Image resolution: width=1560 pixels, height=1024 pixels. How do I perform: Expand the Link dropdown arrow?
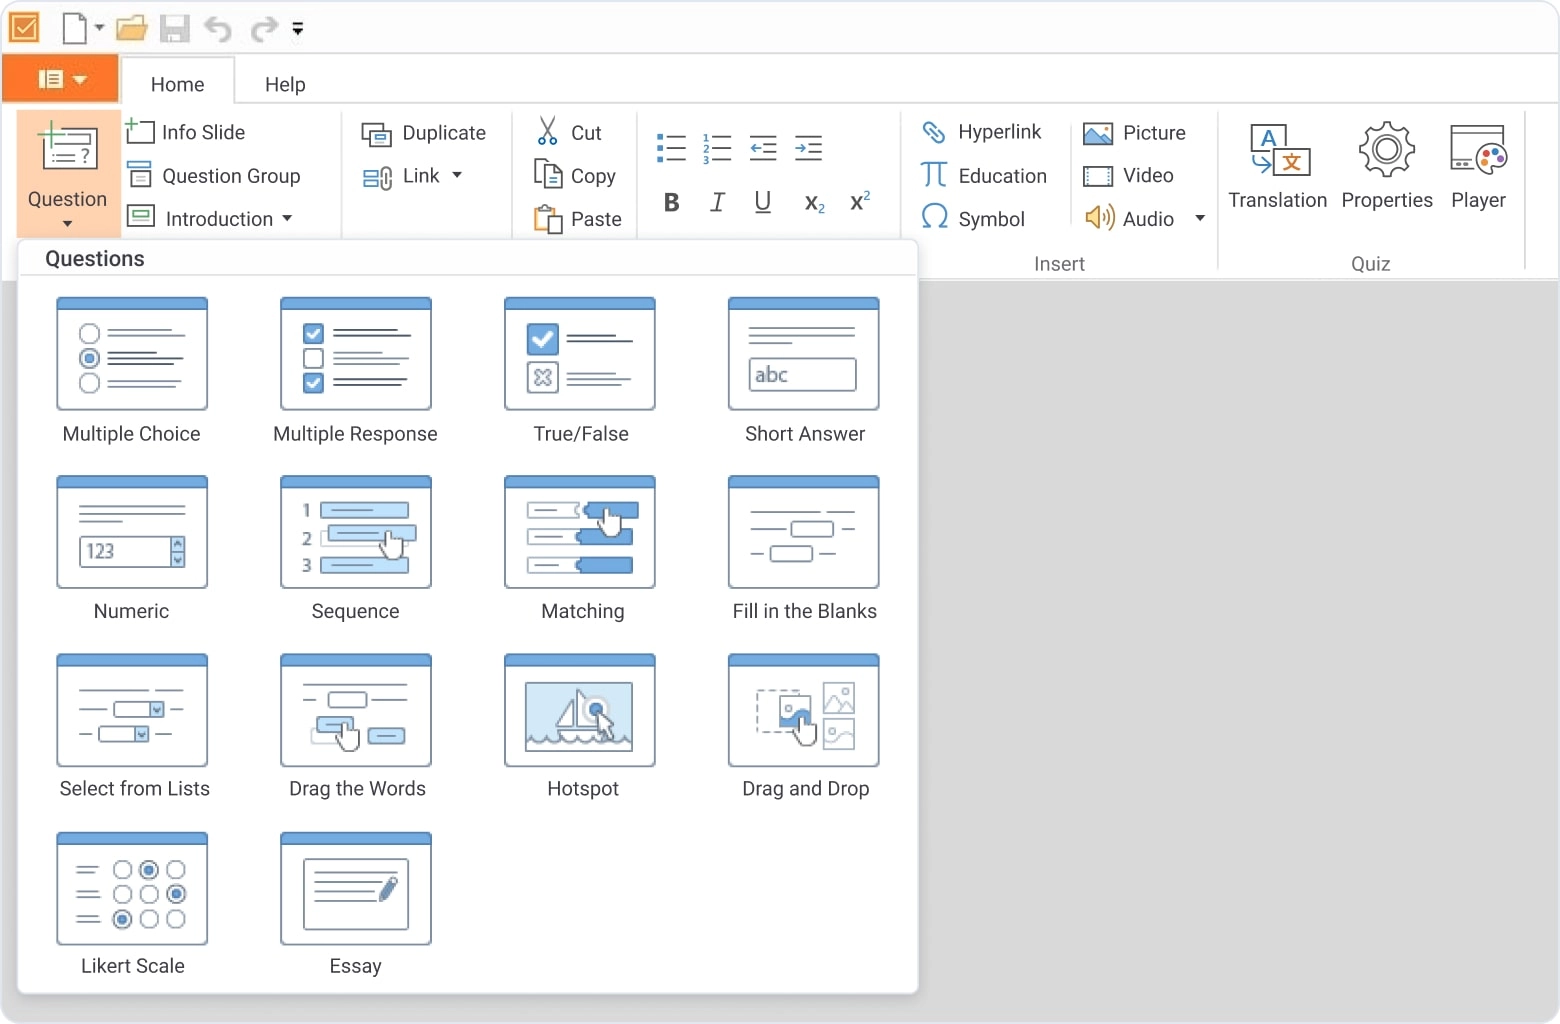pos(457,176)
